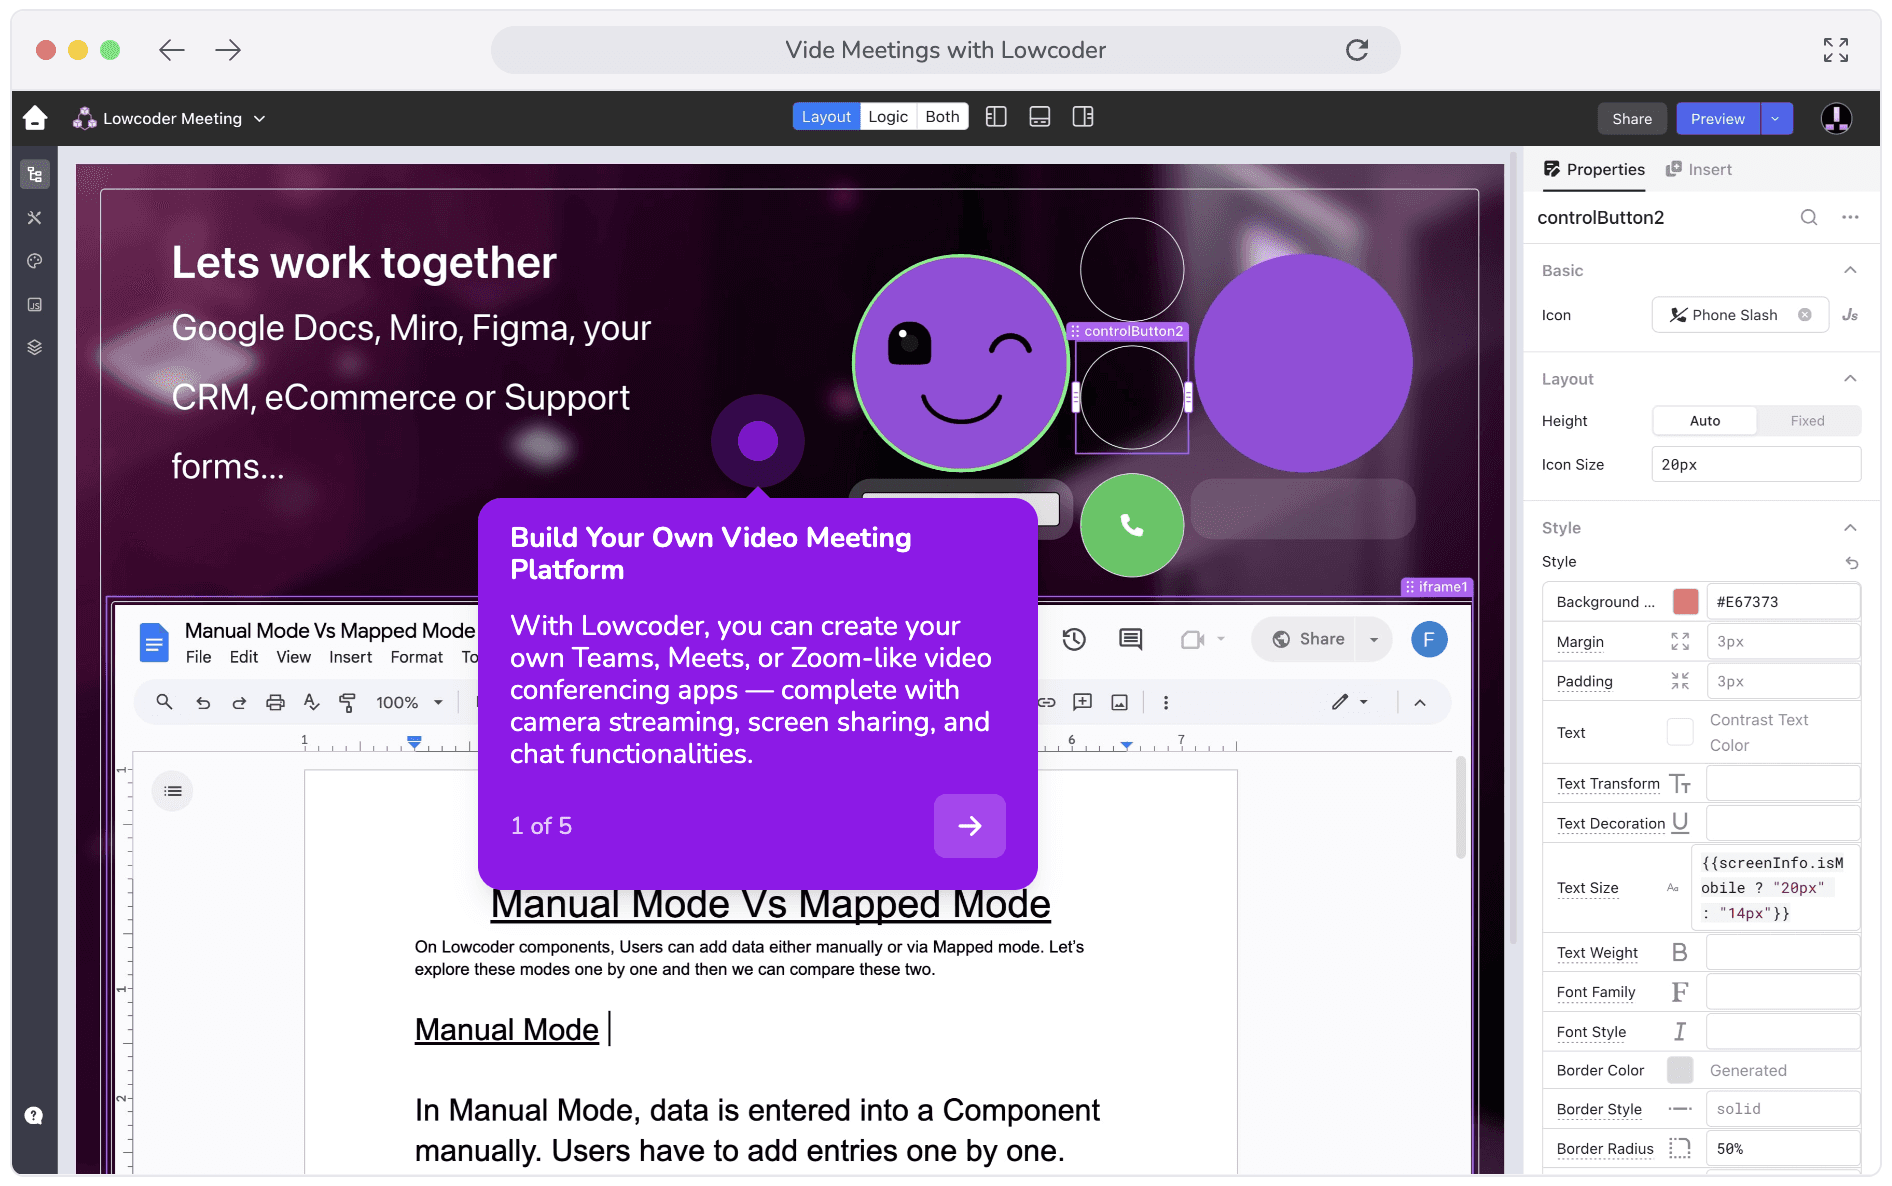This screenshot has width=1892, height=1186.
Task: Switch to the Insert tab
Action: [1699, 170]
